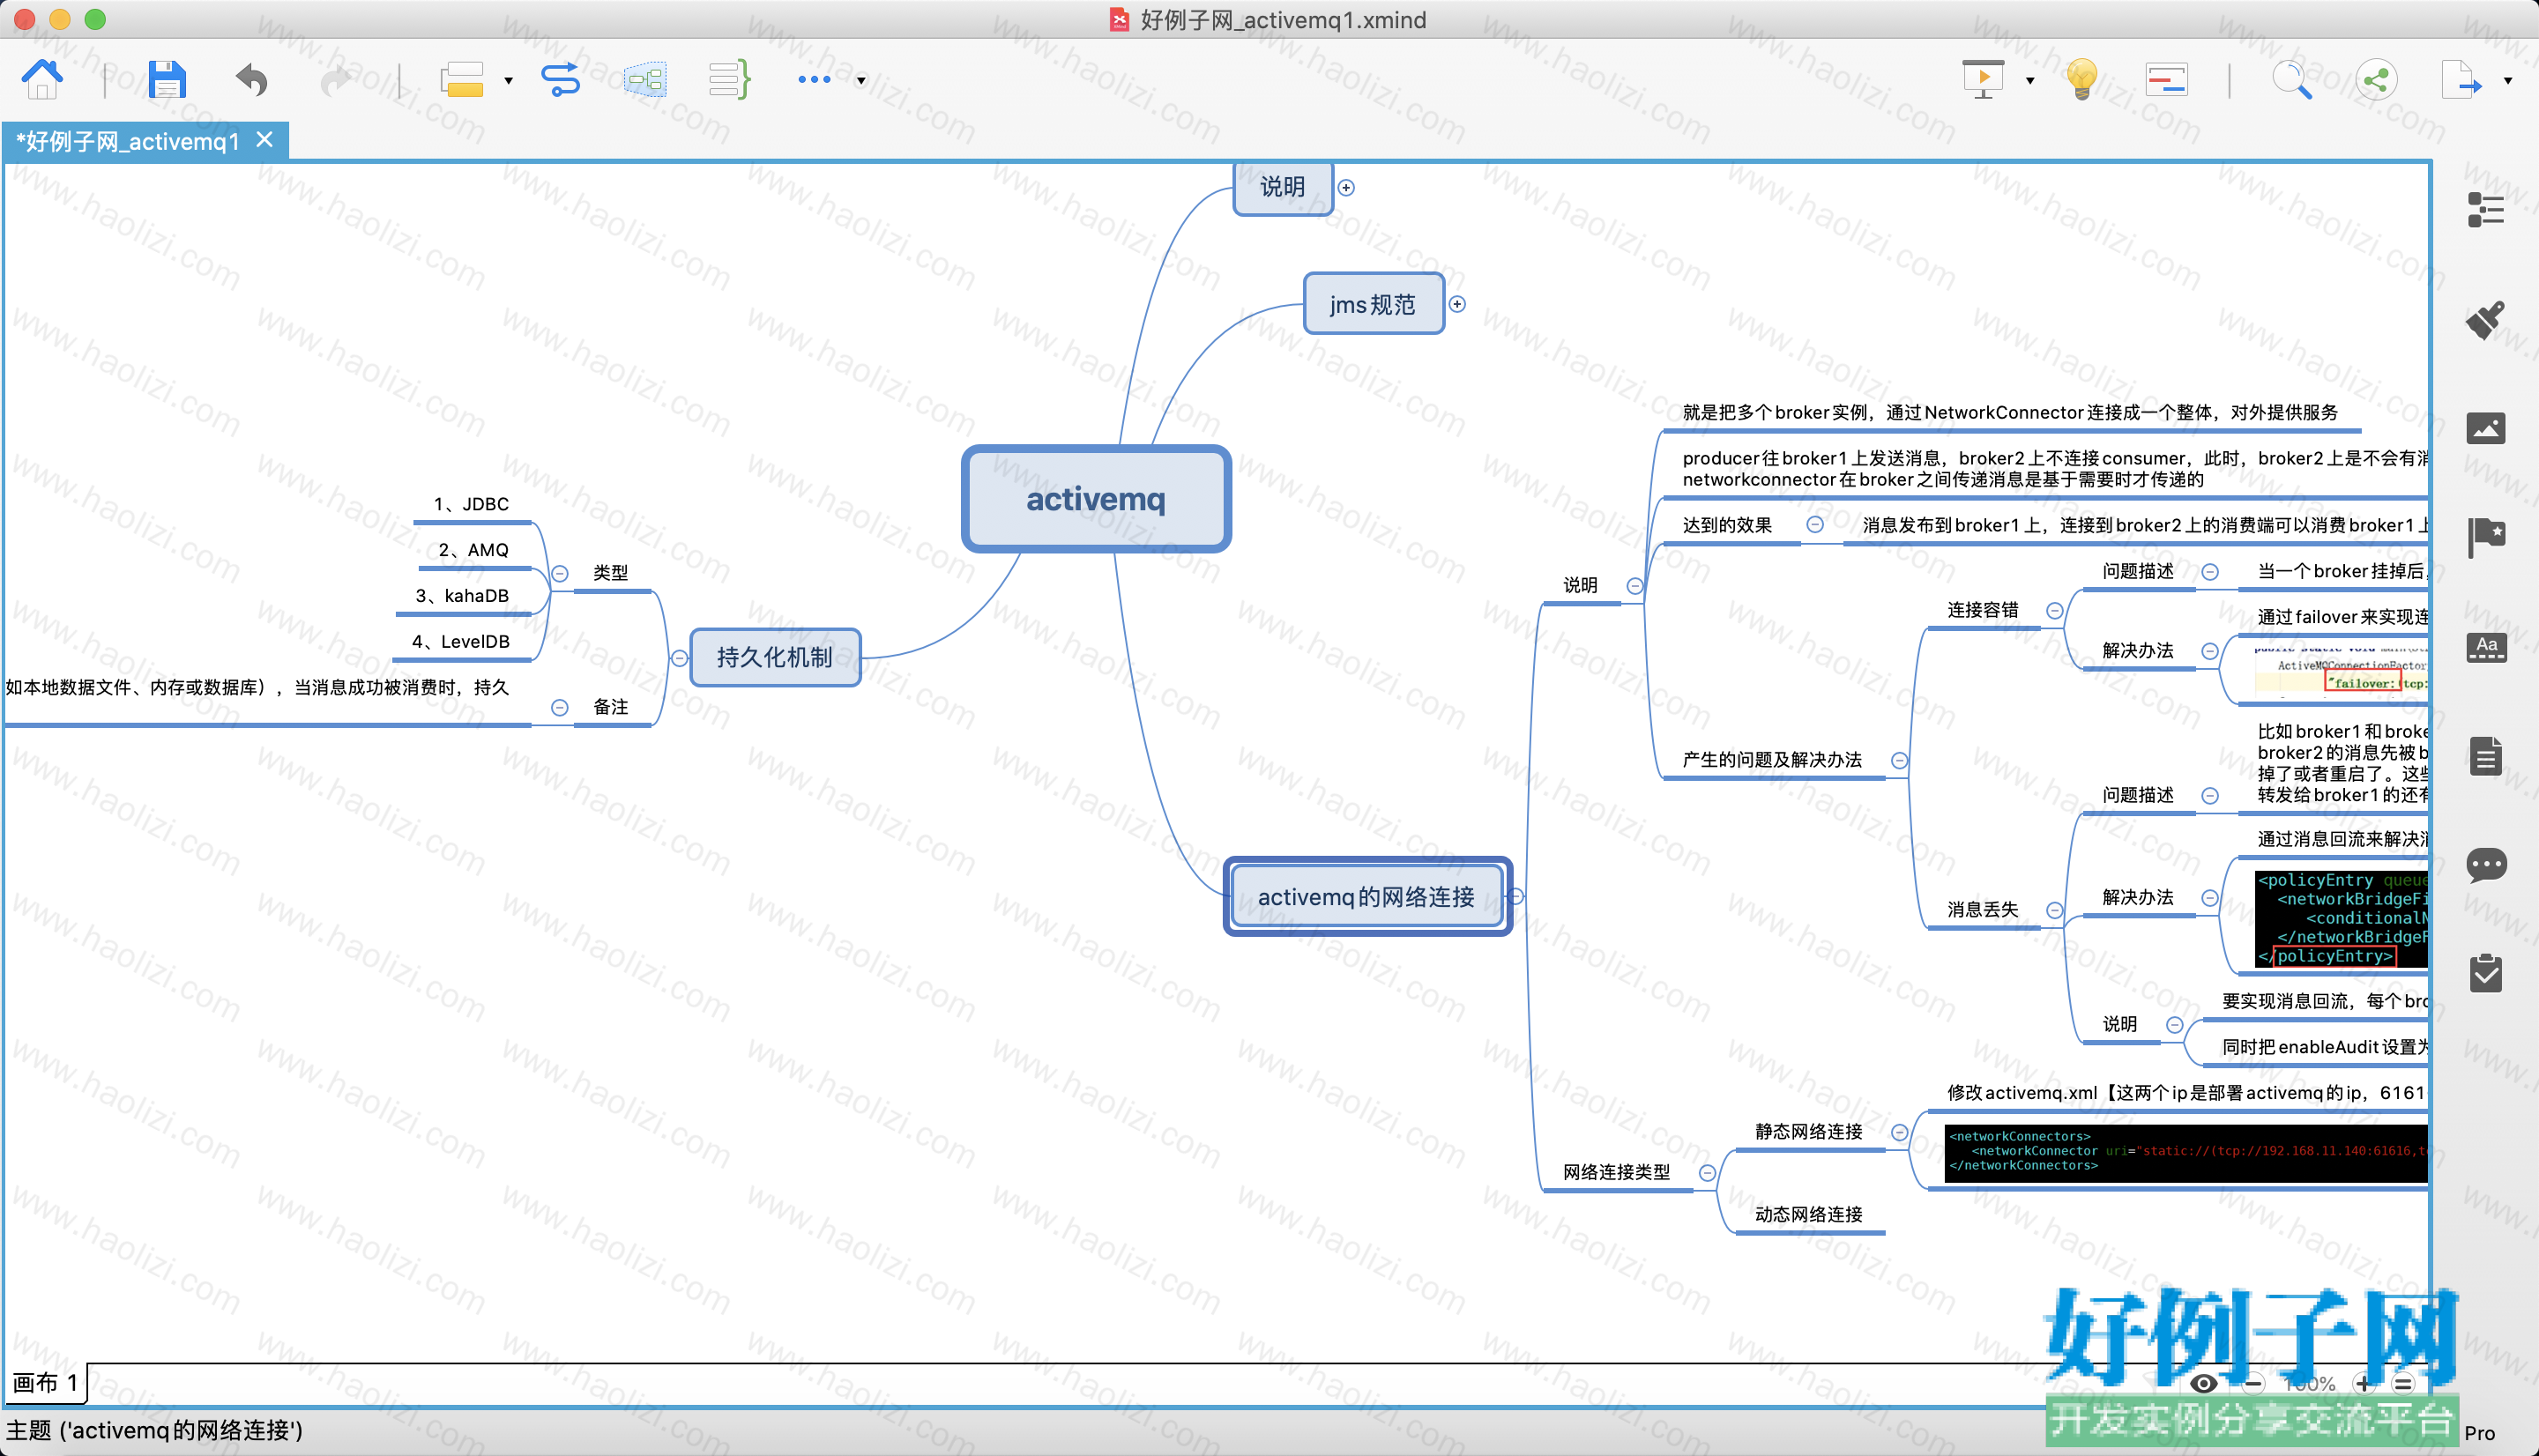Add a summary bracket to topic

click(730, 79)
